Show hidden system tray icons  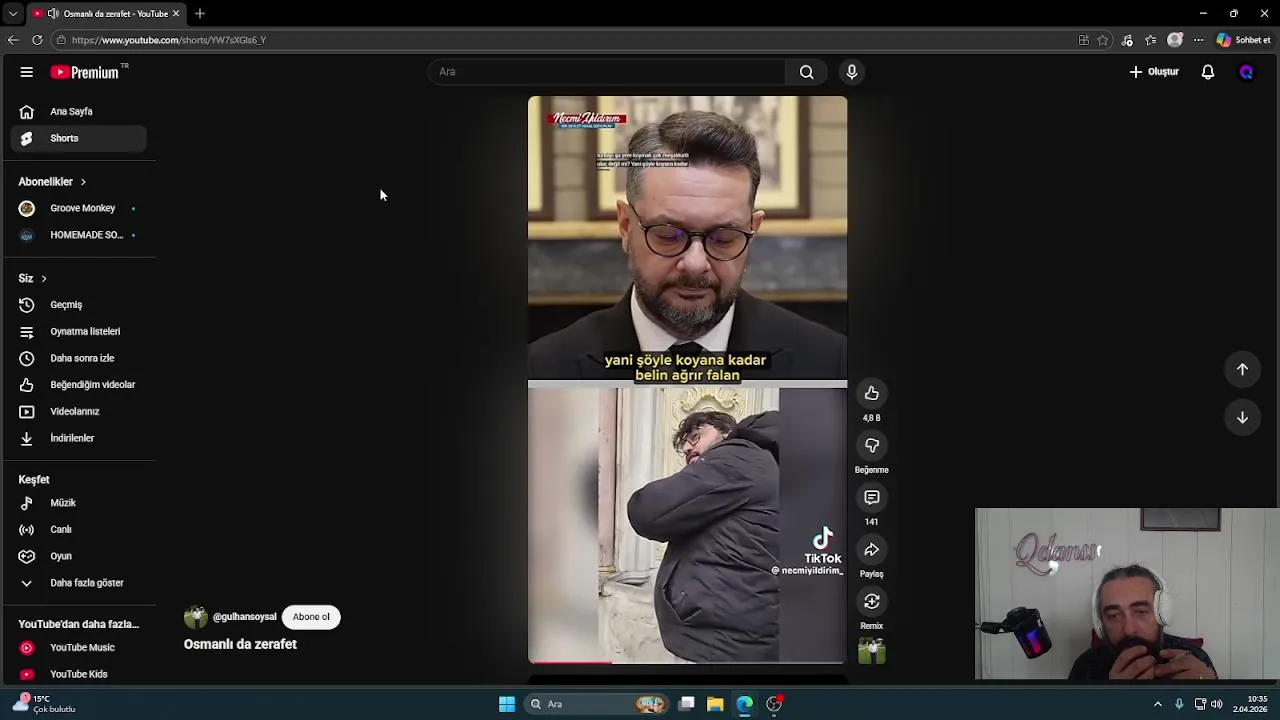[1158, 704]
